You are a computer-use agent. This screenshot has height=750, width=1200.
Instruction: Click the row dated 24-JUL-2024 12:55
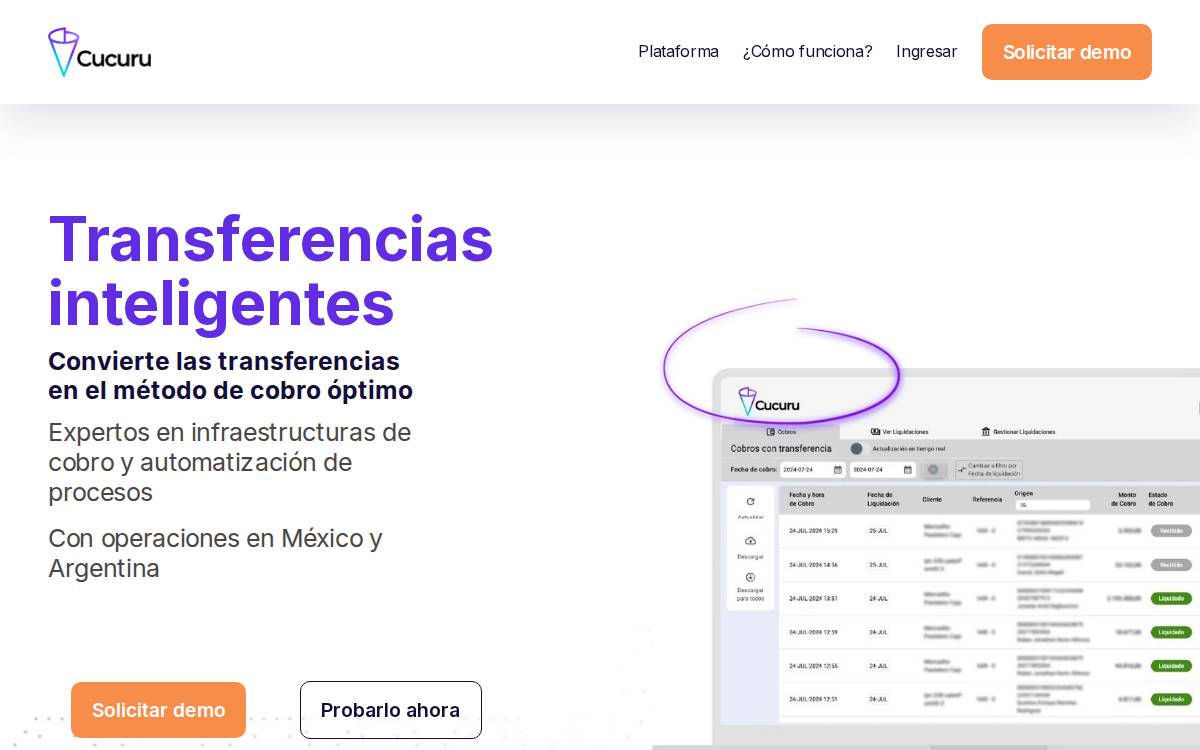point(990,665)
